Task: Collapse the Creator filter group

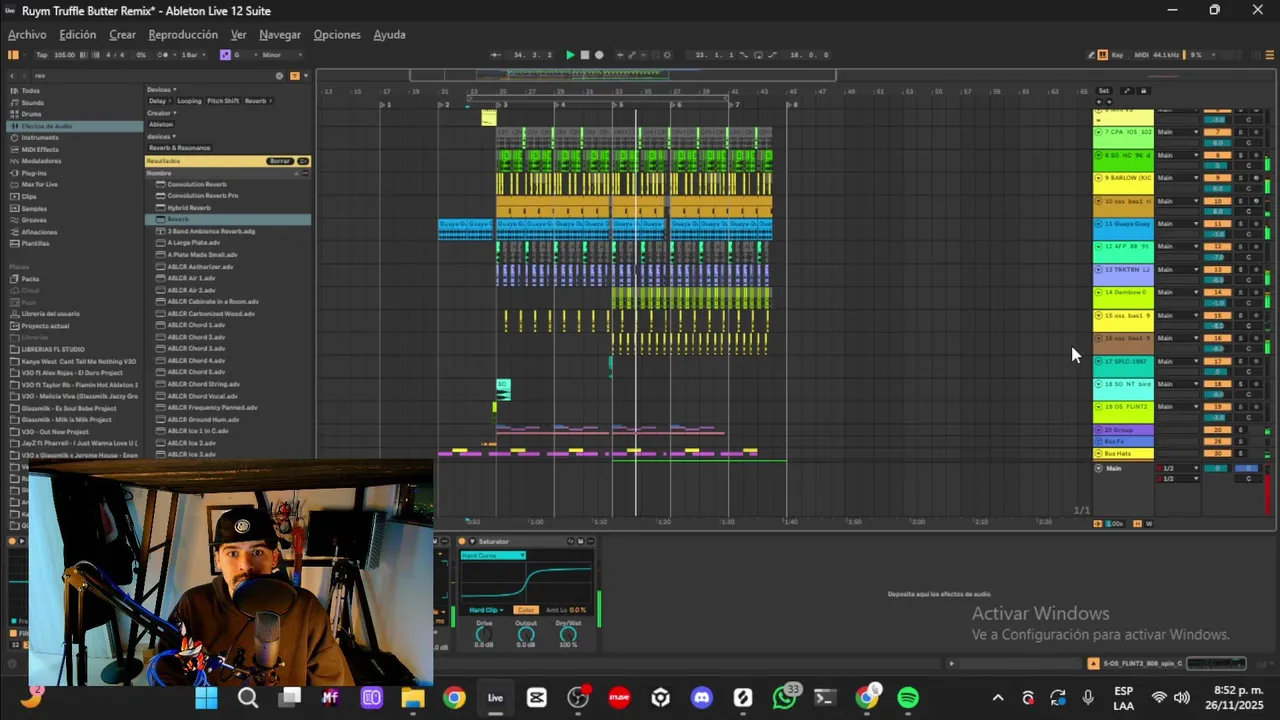Action: (161, 113)
